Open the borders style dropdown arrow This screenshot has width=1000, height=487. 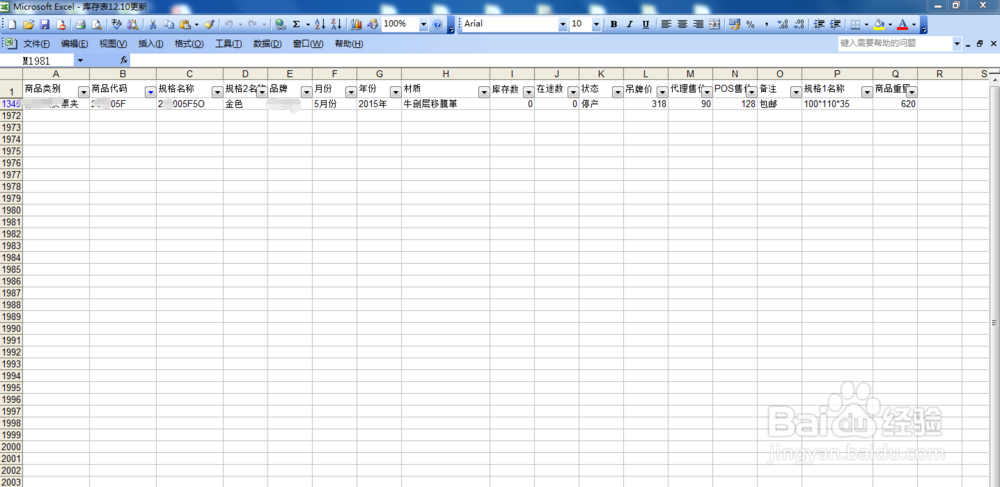point(867,24)
